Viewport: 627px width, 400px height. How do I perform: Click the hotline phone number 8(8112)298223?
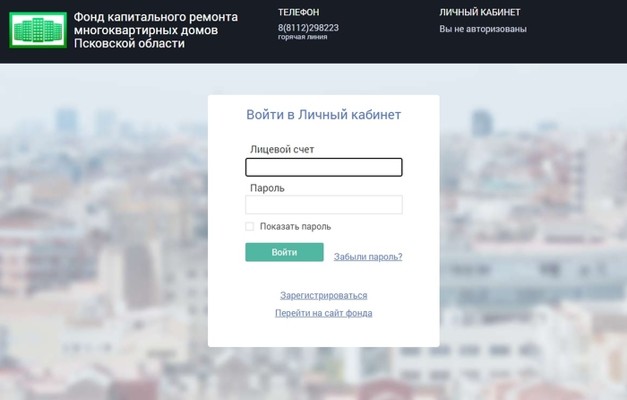pos(308,27)
